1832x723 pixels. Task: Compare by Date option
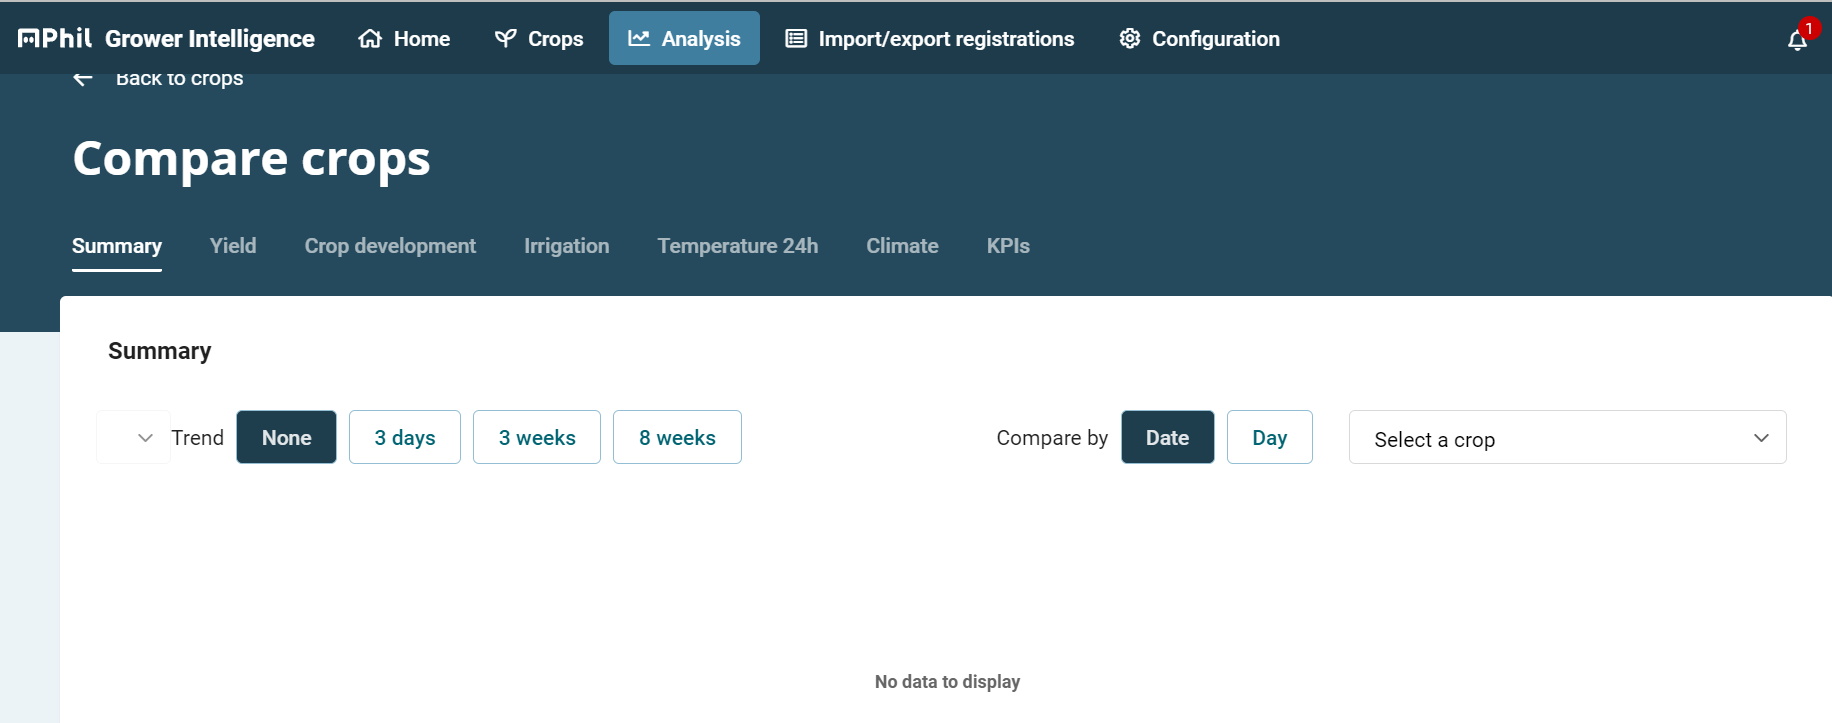click(x=1167, y=437)
